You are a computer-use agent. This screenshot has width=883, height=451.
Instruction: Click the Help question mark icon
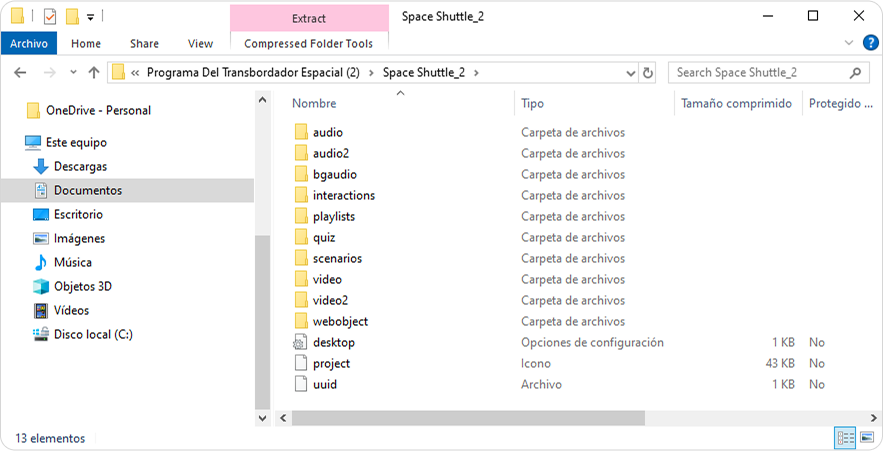click(871, 43)
